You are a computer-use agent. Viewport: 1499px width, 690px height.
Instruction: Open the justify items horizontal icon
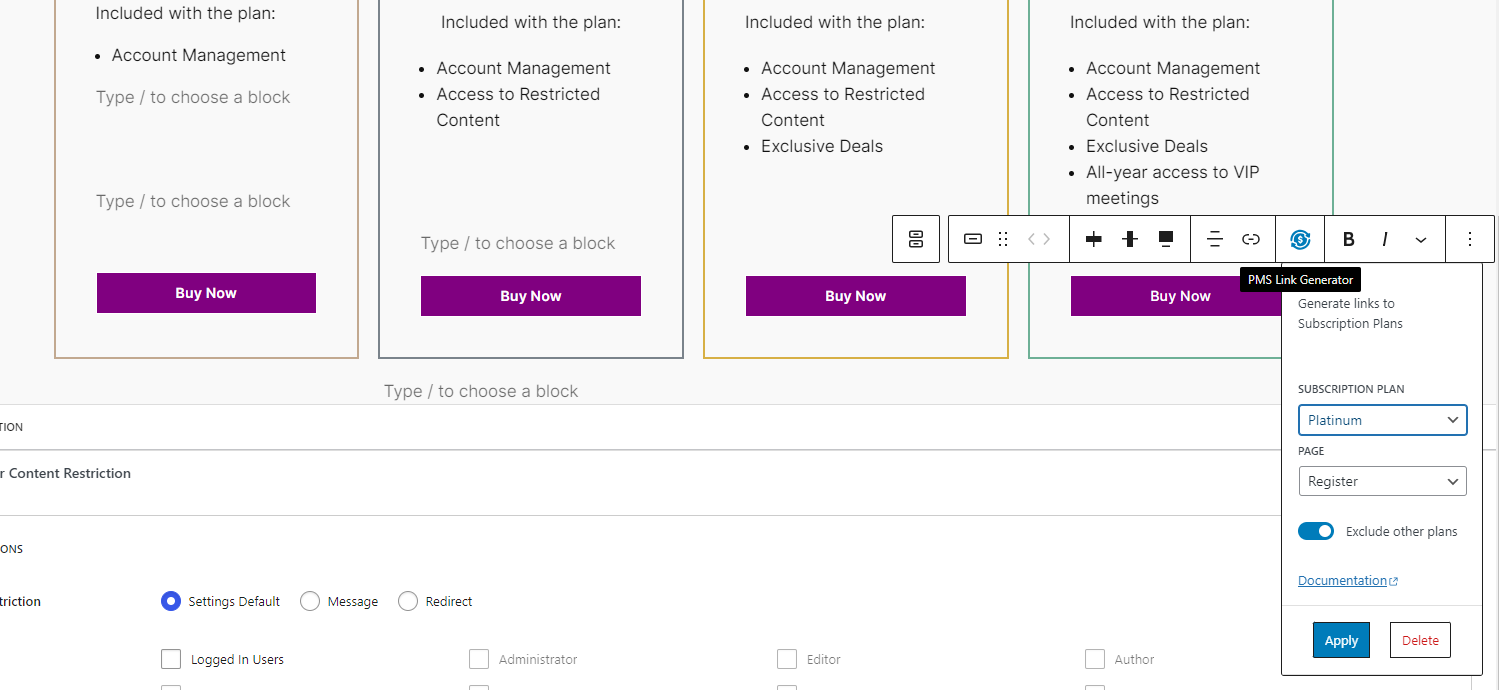[1094, 239]
